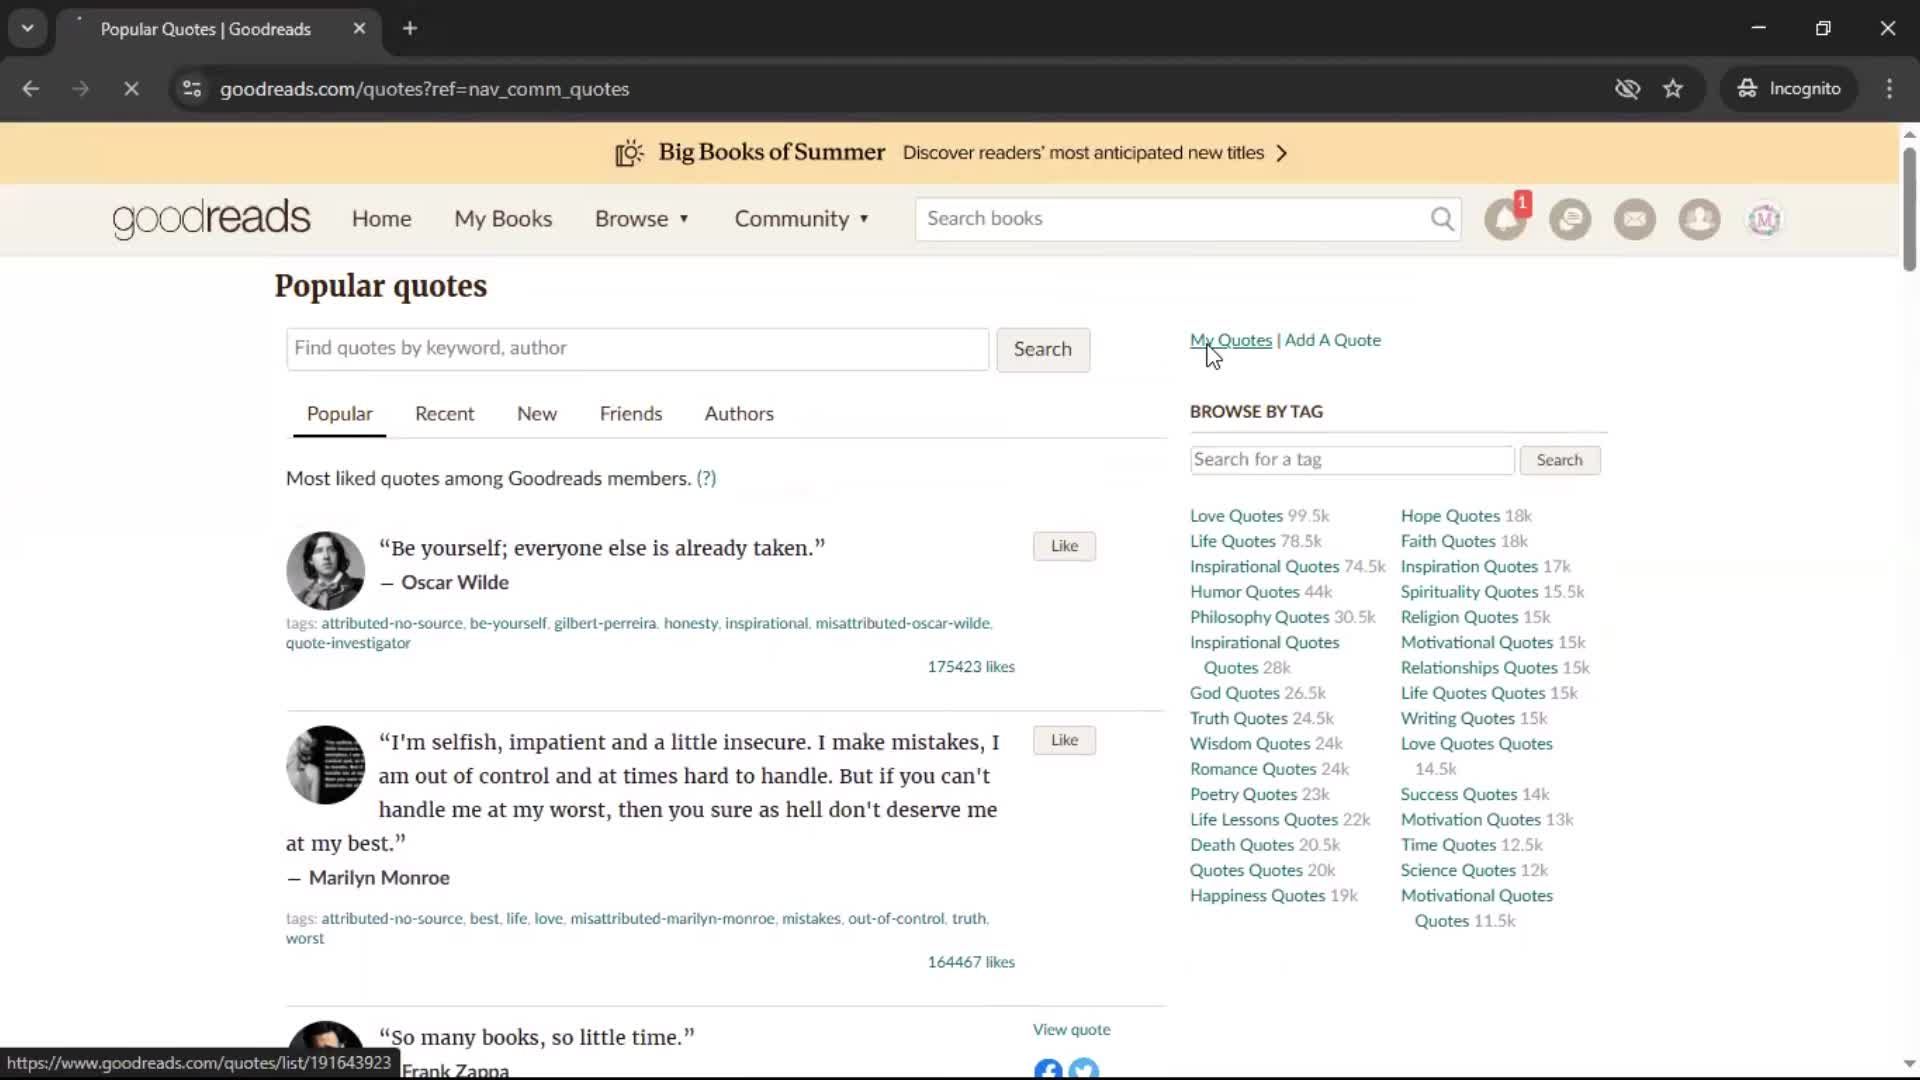The height and width of the screenshot is (1080, 1920).
Task: Open a new browser tab
Action: point(410,29)
